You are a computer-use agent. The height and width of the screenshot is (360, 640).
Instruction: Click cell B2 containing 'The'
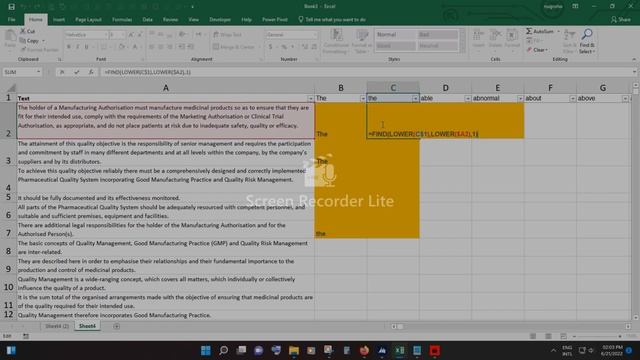coord(341,121)
